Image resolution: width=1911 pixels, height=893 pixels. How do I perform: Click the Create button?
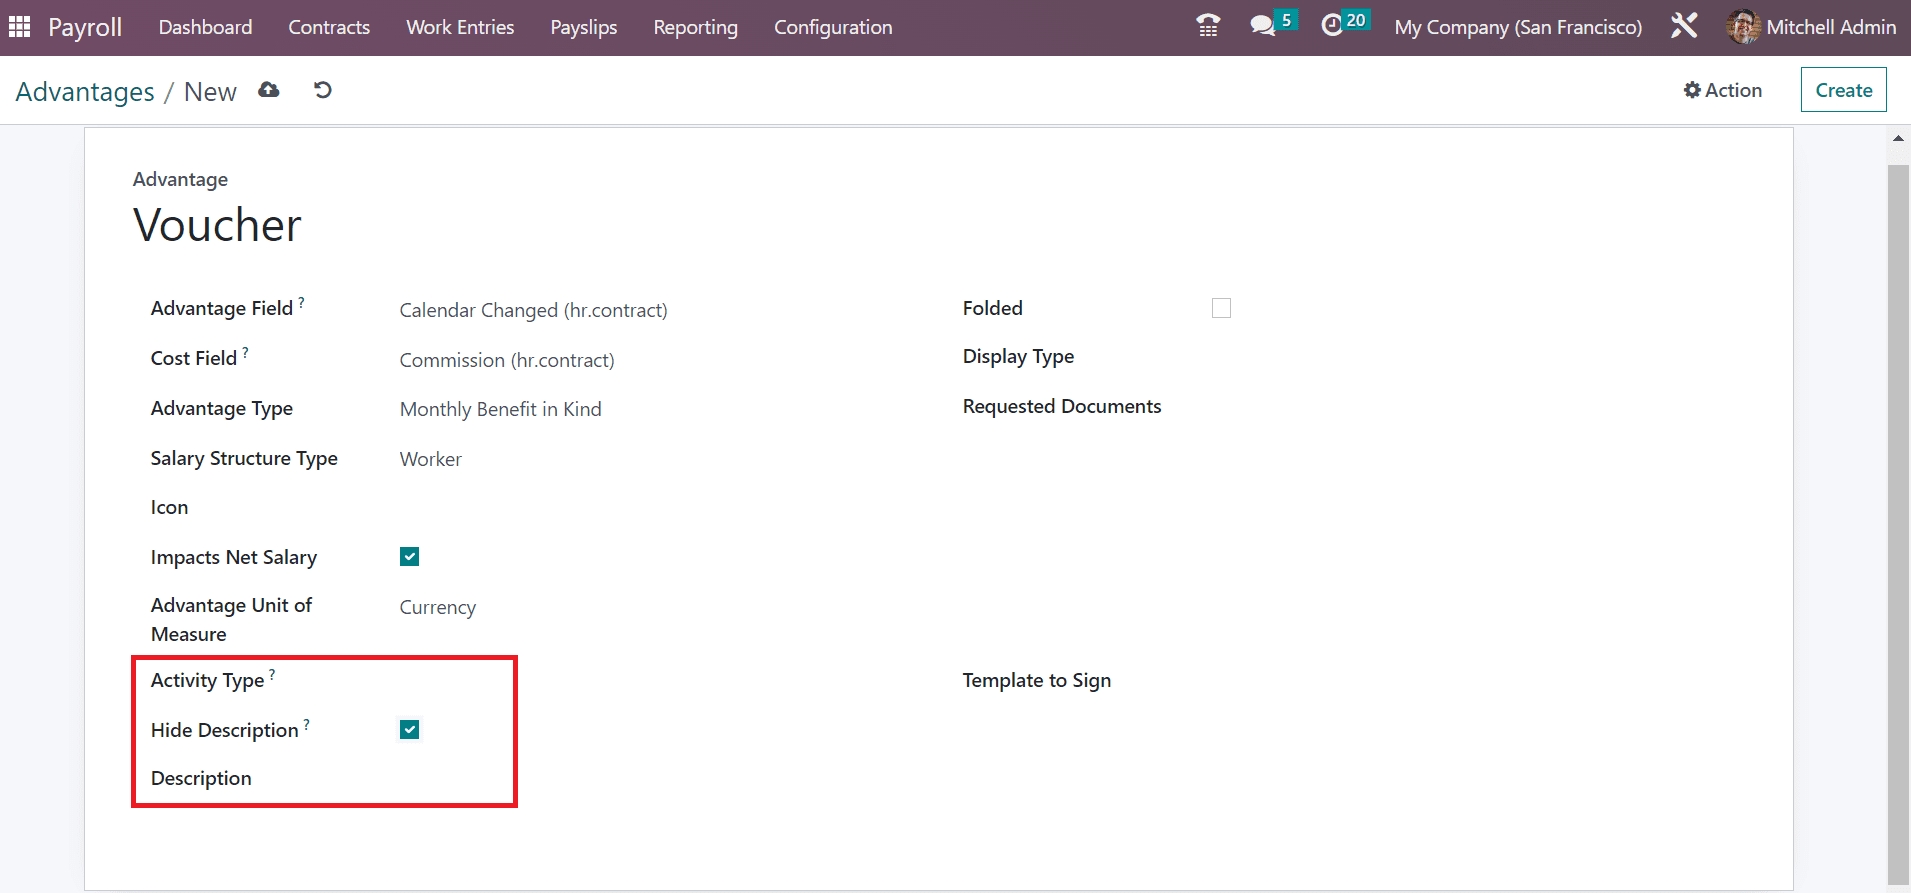pos(1843,90)
